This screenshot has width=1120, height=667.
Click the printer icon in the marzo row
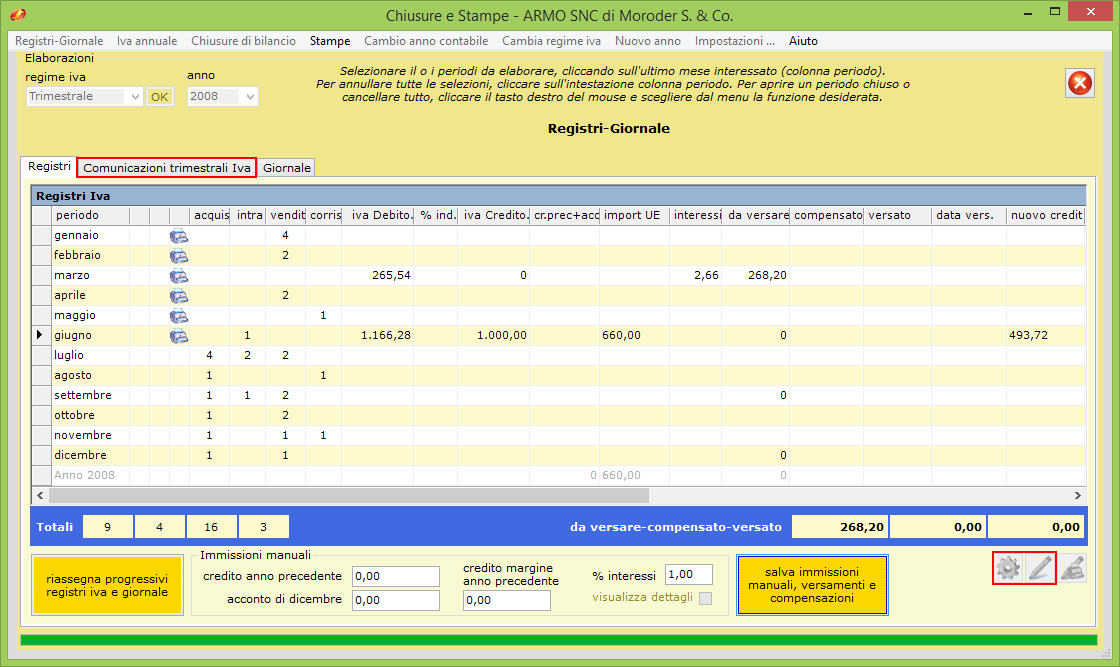179,276
